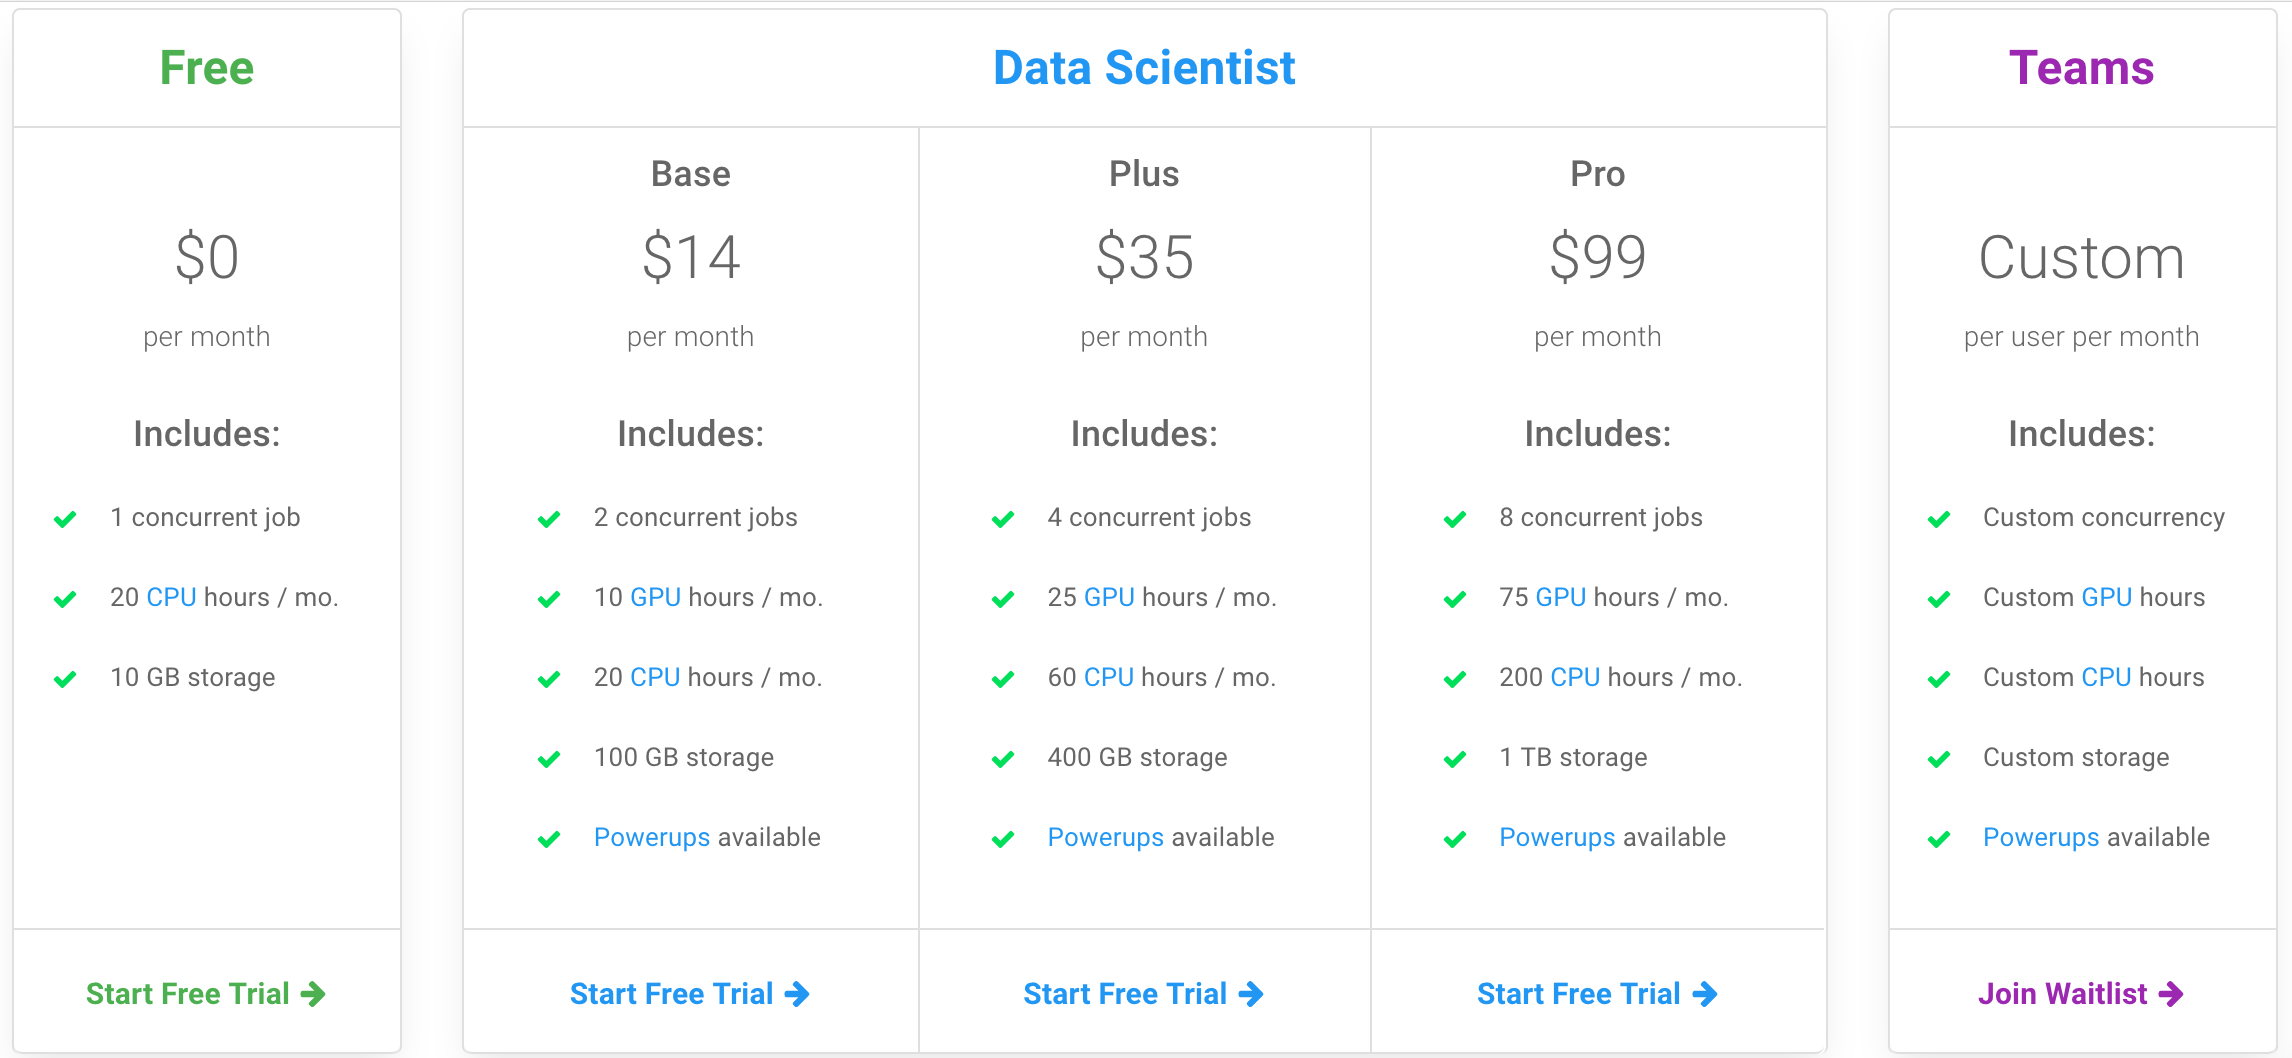Click the checkmark next to 100 GB storage
This screenshot has height=1058, width=2292.
tap(549, 759)
